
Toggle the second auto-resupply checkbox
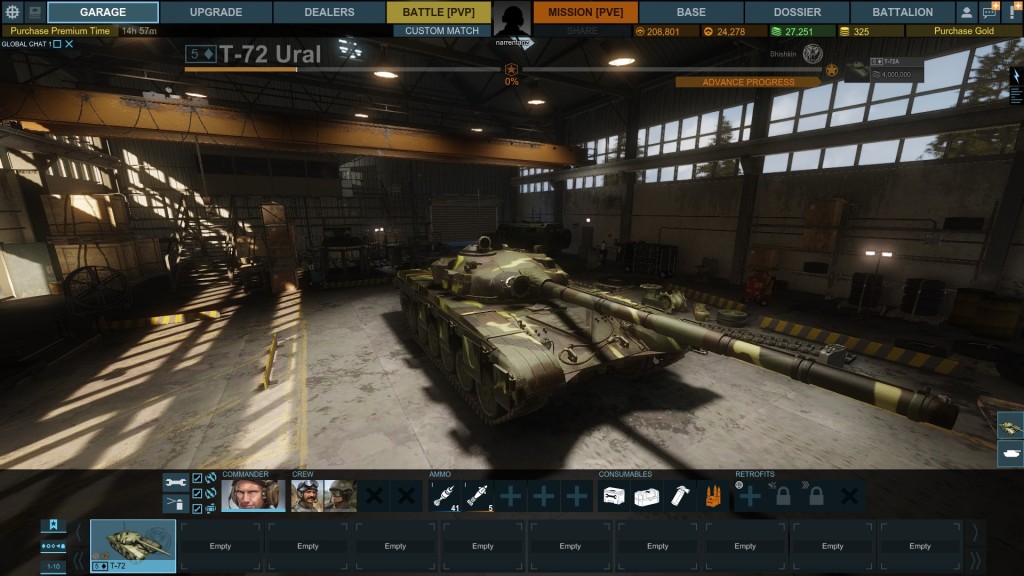[197, 493]
